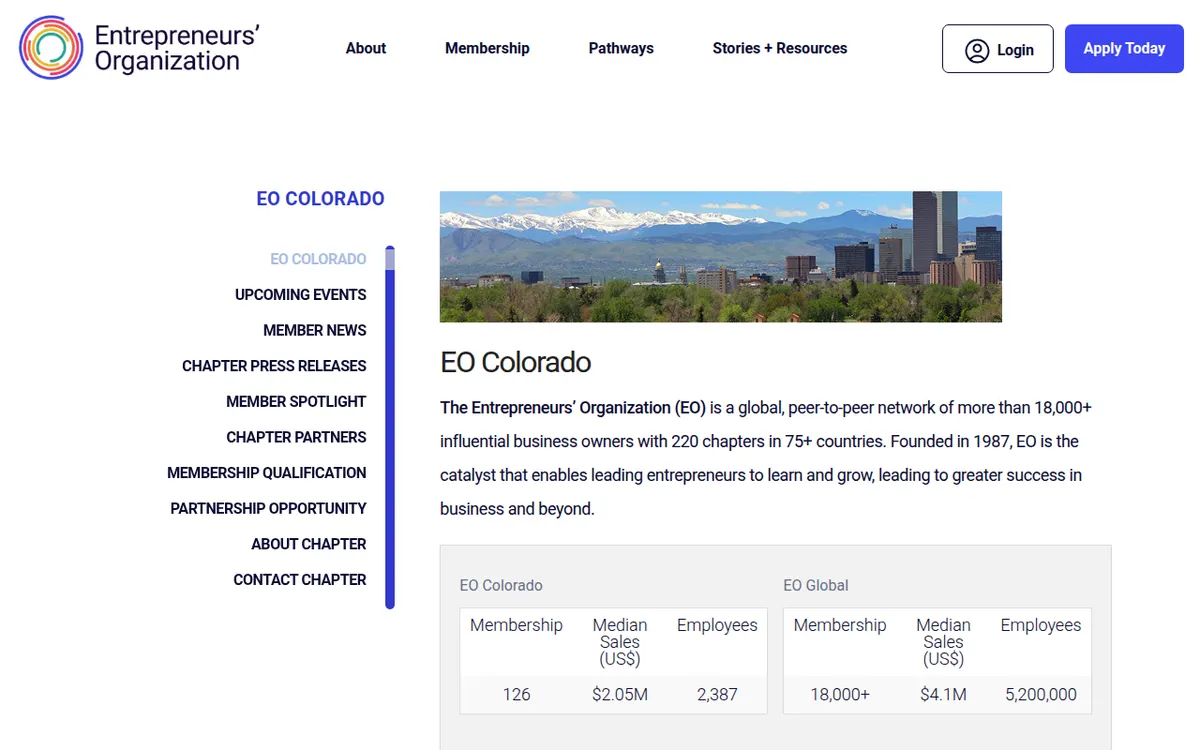Click the Apply Today button
1200x750 pixels.
(1124, 49)
